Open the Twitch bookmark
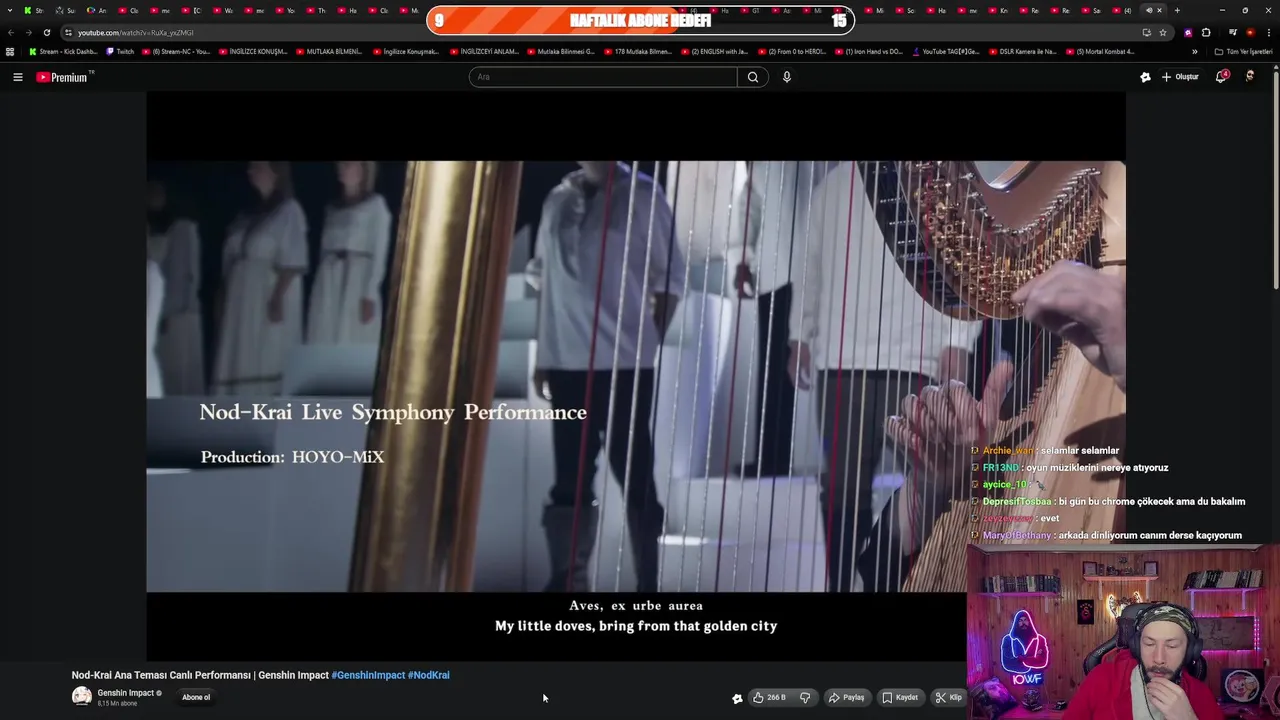Viewport: 1280px width, 720px height. (120, 51)
